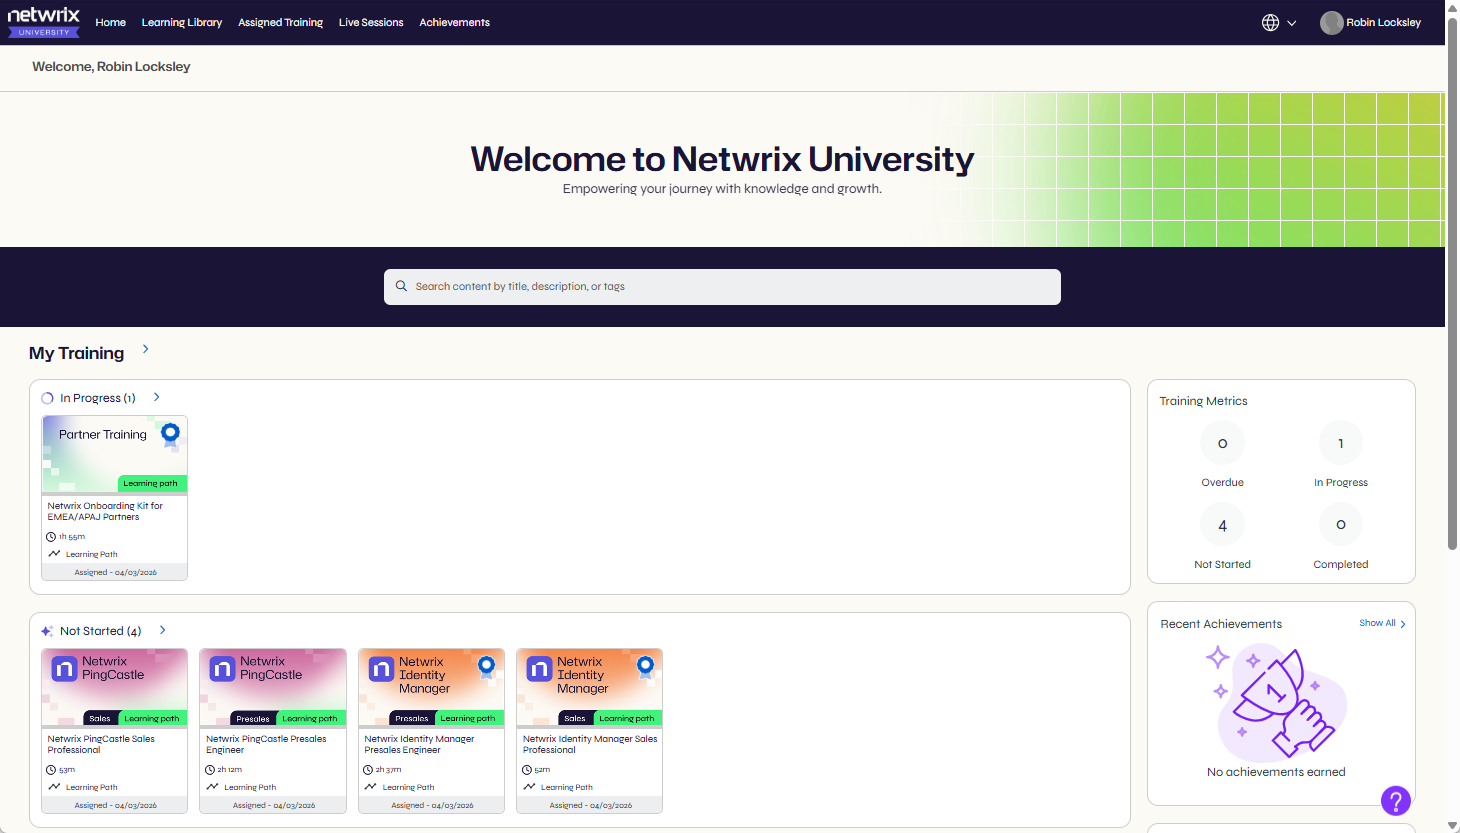Viewport: 1460px width, 833px height.
Task: Focus the content search field
Action: coord(722,287)
